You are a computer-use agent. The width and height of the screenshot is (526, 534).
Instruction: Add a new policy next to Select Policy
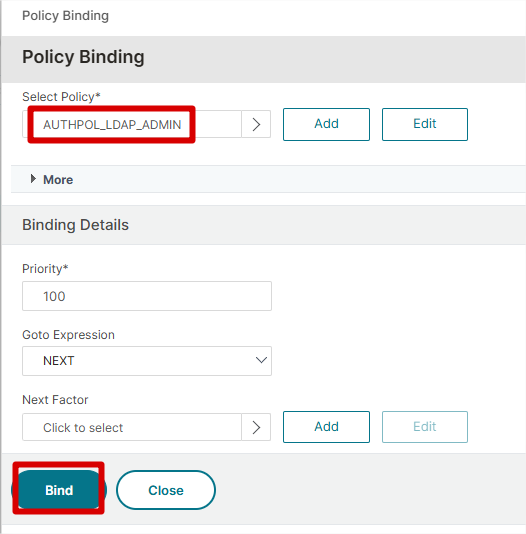tap(326, 124)
